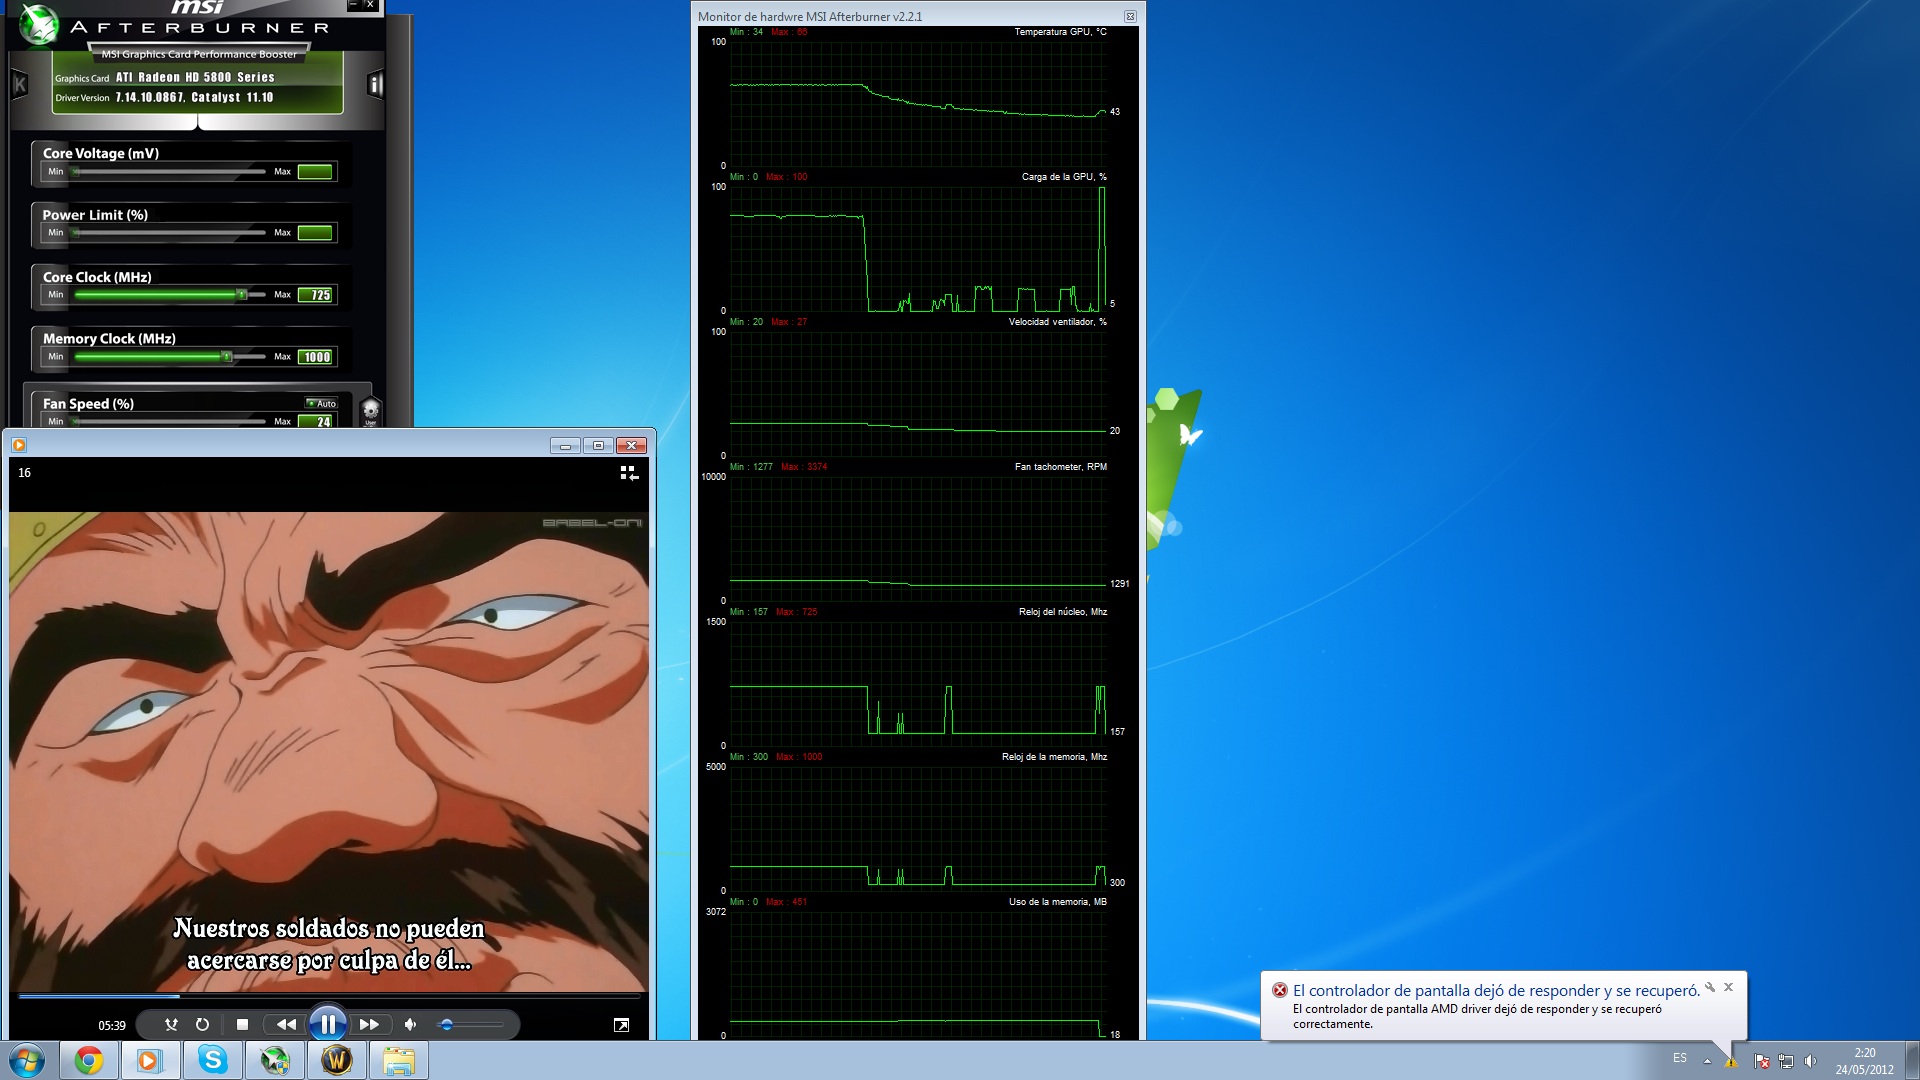
Task: Close the display driver notification balloon
Action: pyautogui.click(x=1728, y=987)
